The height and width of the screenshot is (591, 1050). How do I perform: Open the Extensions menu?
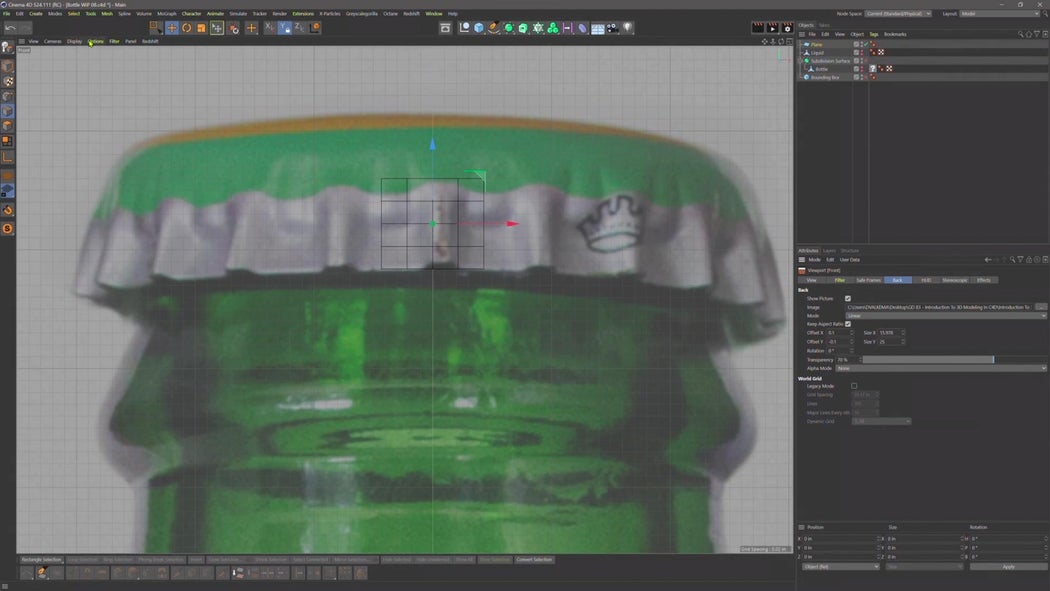[303, 13]
